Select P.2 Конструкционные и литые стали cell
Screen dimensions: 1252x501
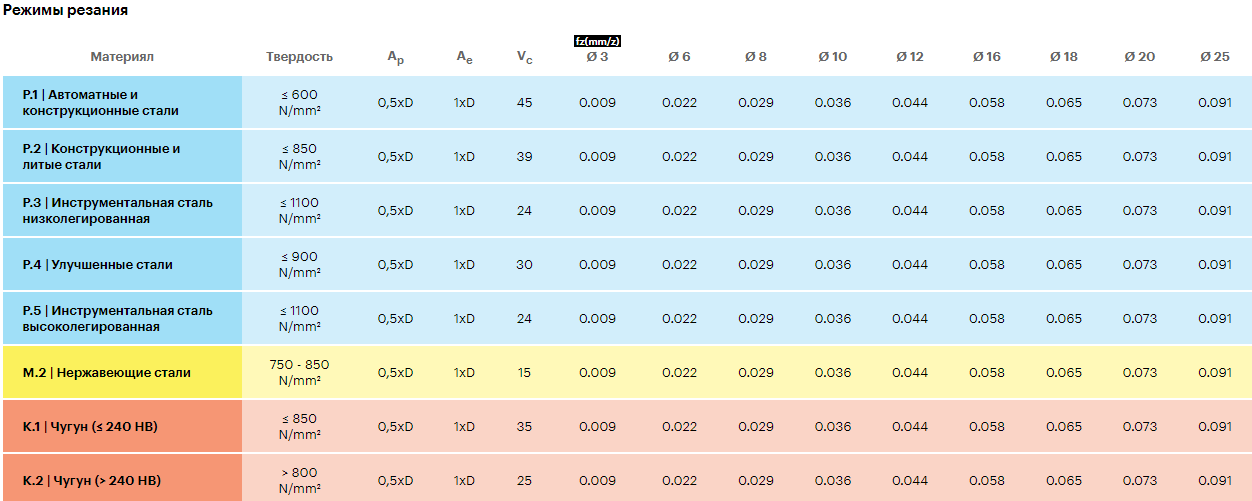tap(122, 156)
